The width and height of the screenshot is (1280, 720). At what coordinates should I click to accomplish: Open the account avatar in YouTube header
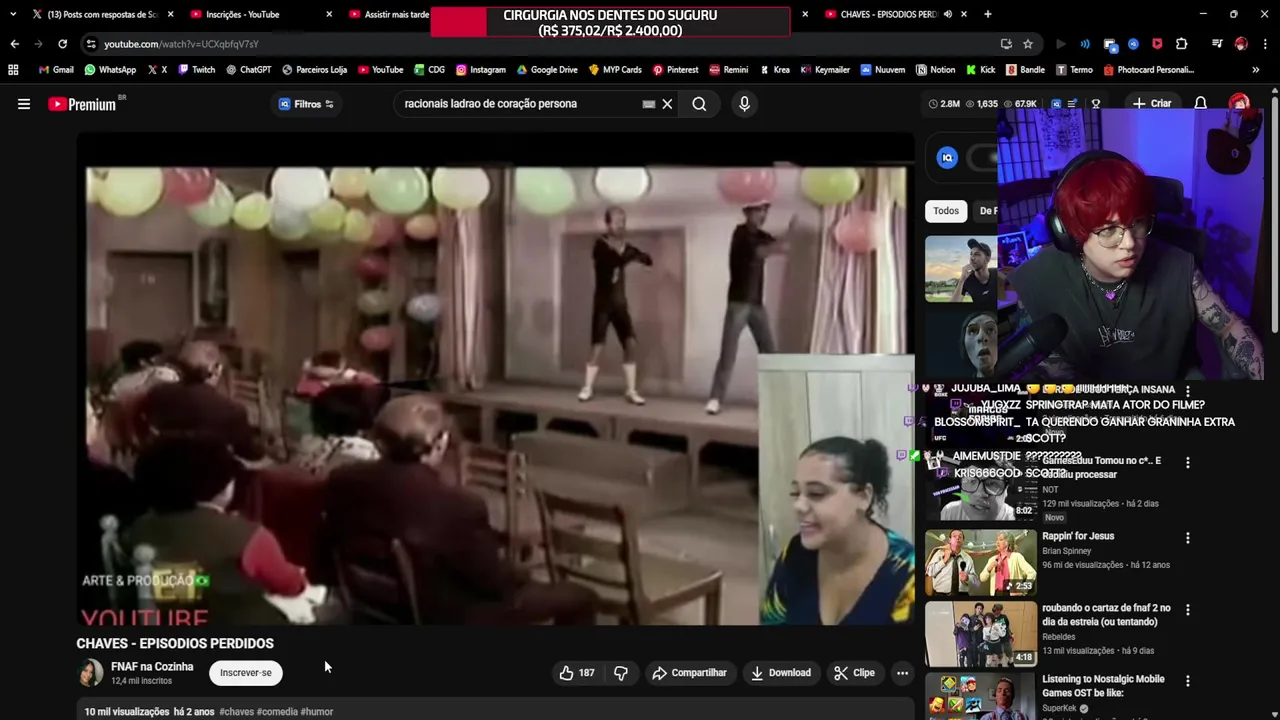(x=1239, y=104)
